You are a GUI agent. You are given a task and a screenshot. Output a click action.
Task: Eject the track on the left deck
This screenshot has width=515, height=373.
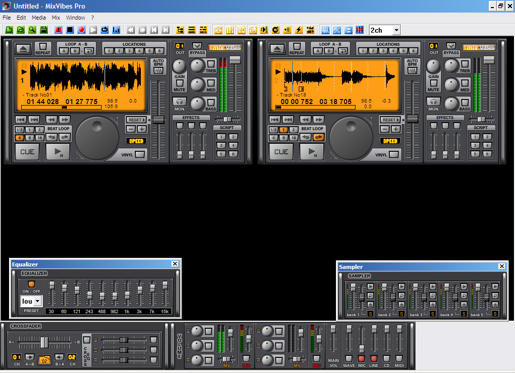click(23, 49)
